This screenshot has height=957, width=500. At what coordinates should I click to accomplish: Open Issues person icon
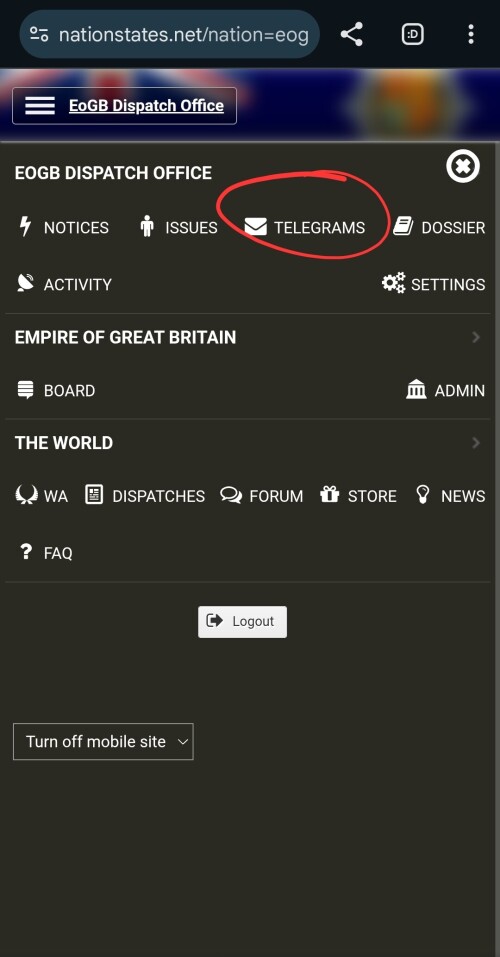coord(147,227)
